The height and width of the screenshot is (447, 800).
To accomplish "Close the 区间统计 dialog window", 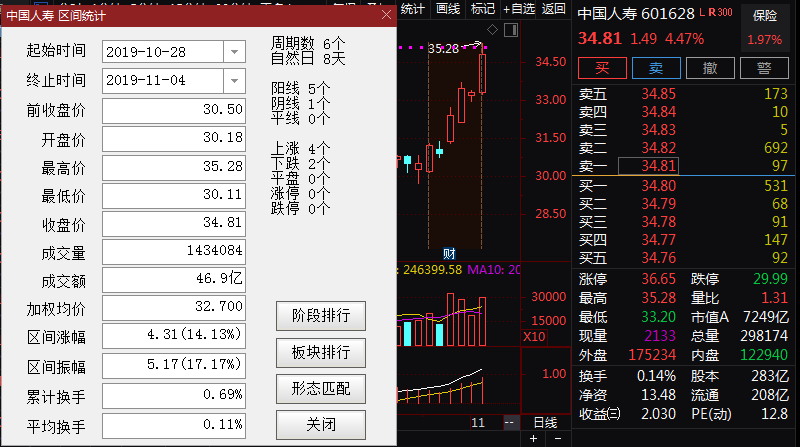I will pyautogui.click(x=386, y=15).
